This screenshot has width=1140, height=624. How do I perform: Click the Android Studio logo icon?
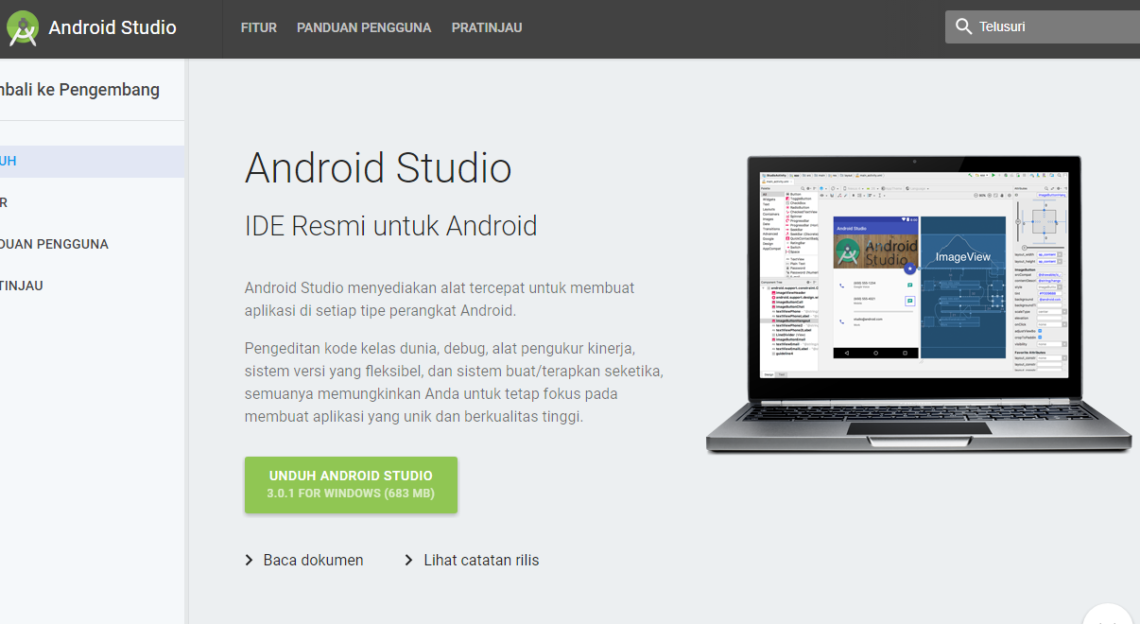22,28
